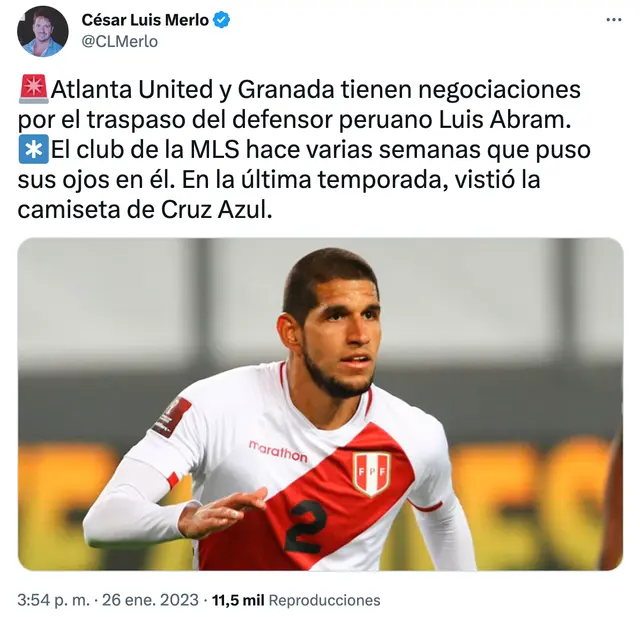Click the blue asterisk emoji
Image resolution: width=640 pixels, height=617 pixels.
point(33,149)
